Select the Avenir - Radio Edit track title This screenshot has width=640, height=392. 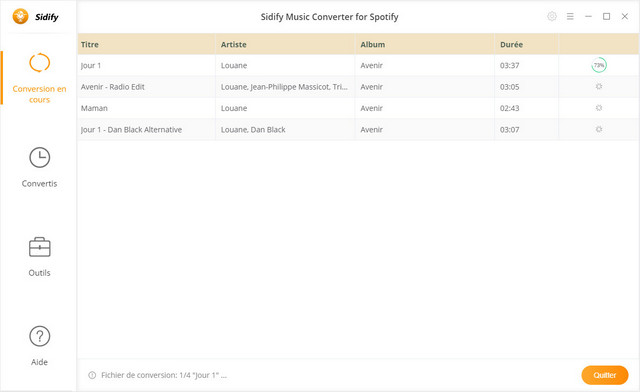click(x=113, y=87)
